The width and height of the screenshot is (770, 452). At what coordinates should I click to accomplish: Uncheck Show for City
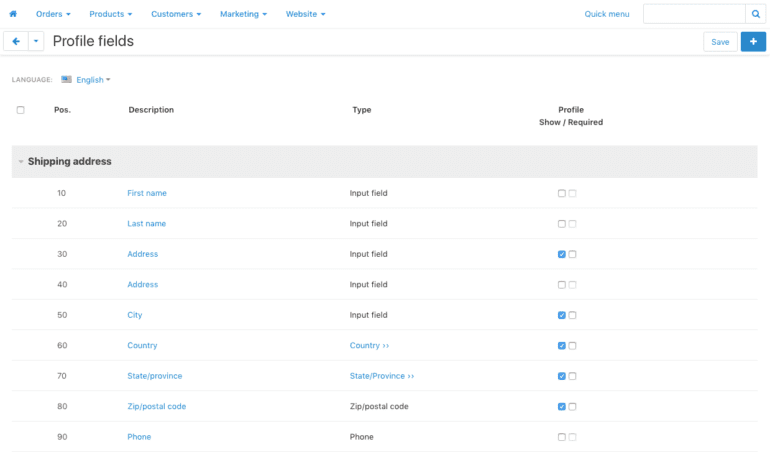pos(562,315)
